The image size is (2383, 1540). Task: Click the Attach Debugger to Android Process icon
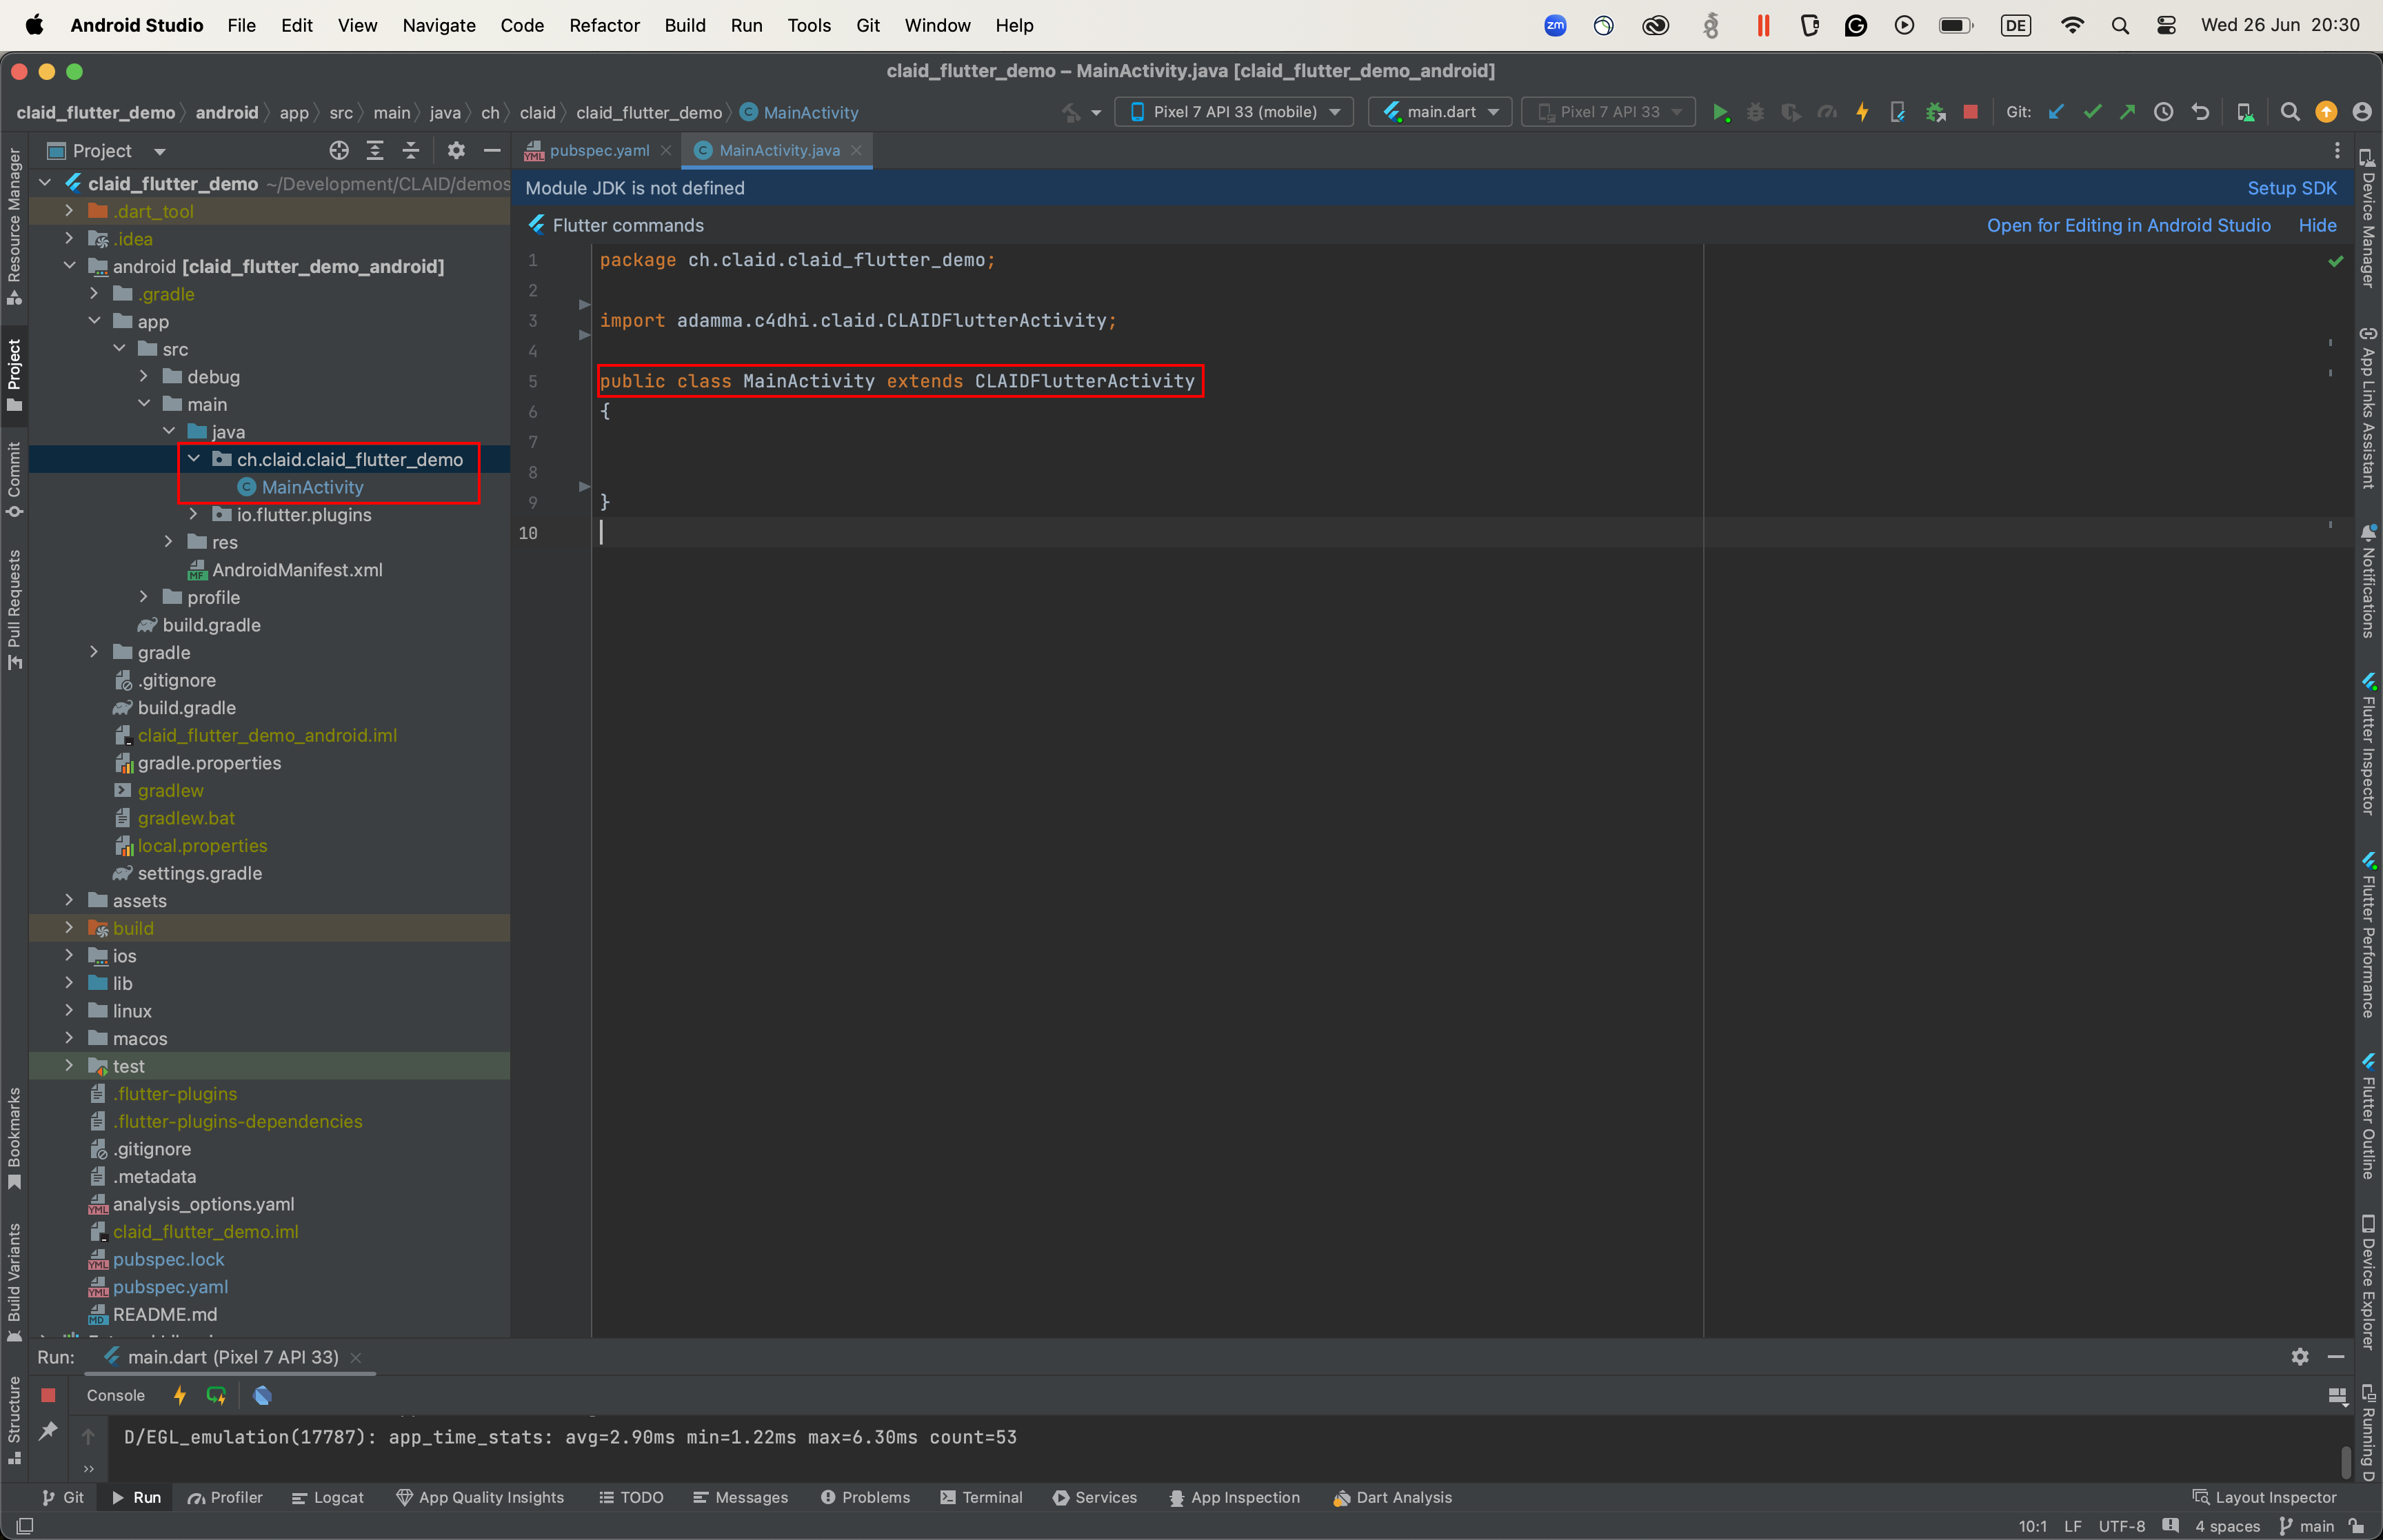(x=1935, y=112)
